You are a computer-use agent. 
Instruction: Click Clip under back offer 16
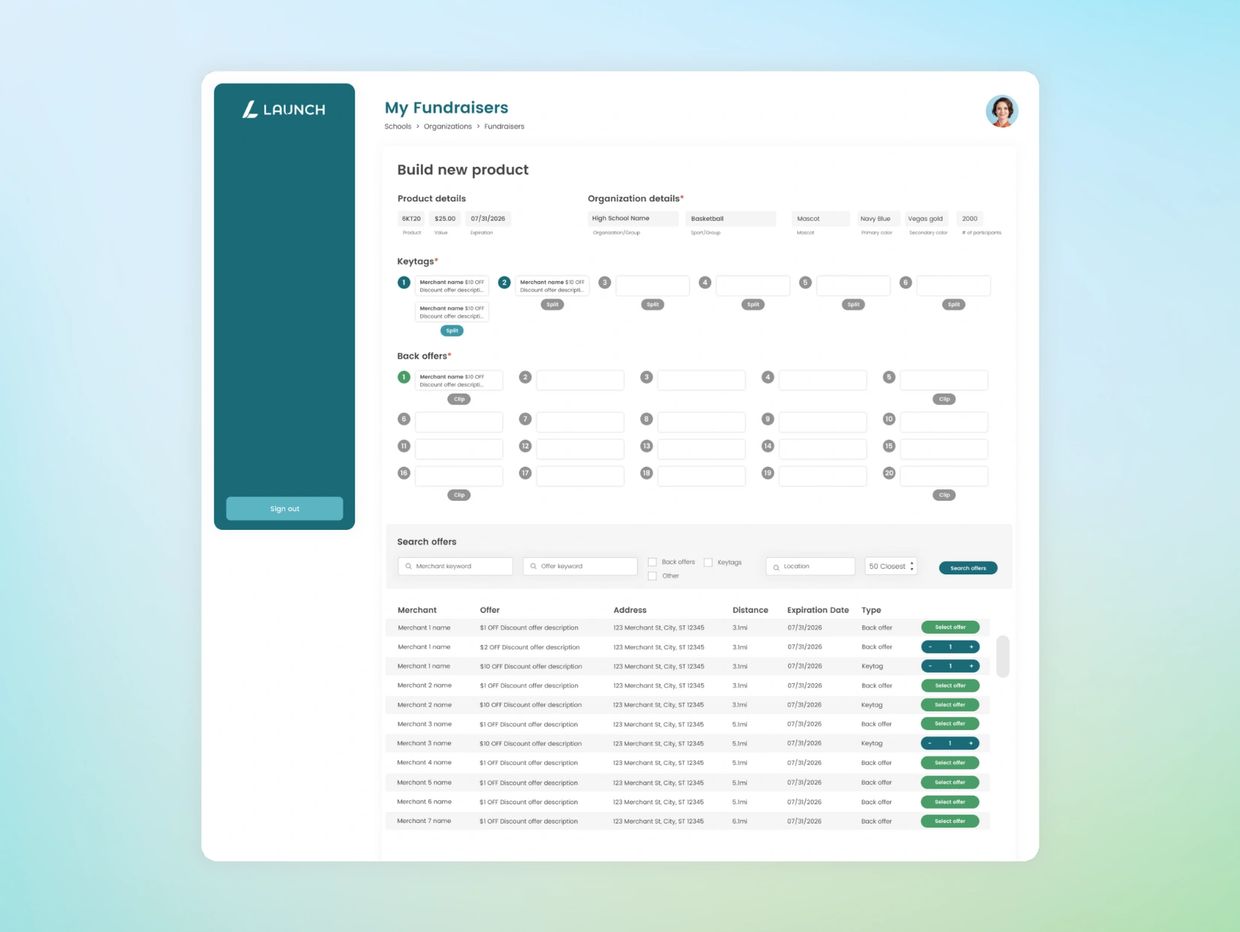459,495
